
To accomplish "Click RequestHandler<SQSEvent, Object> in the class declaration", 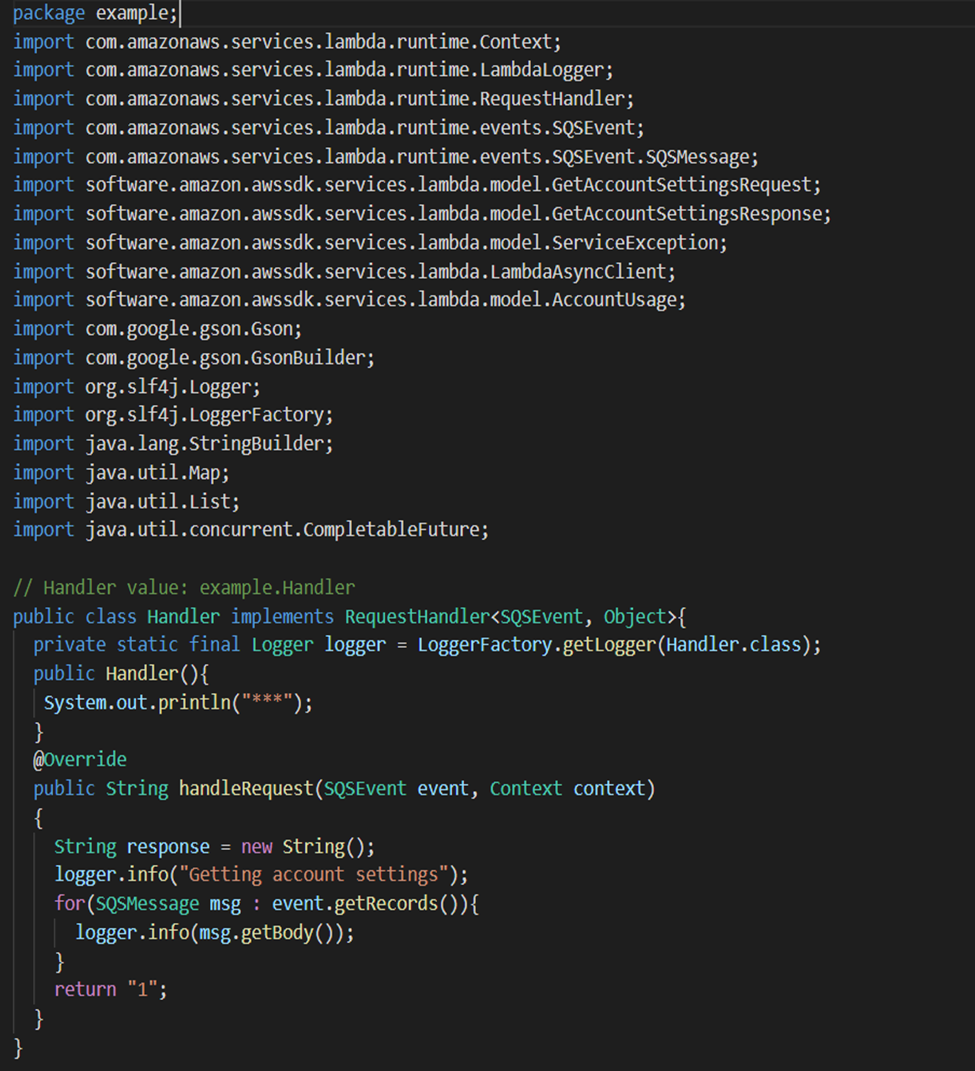I will (510, 617).
